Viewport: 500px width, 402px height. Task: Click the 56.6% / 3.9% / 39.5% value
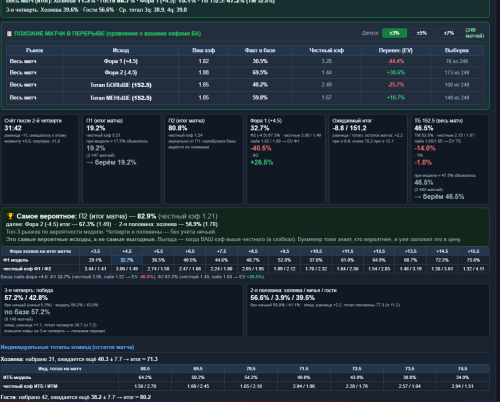tap(283, 298)
